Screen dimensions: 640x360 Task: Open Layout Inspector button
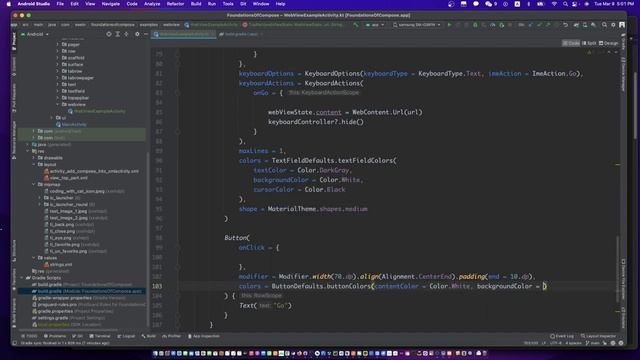598,336
